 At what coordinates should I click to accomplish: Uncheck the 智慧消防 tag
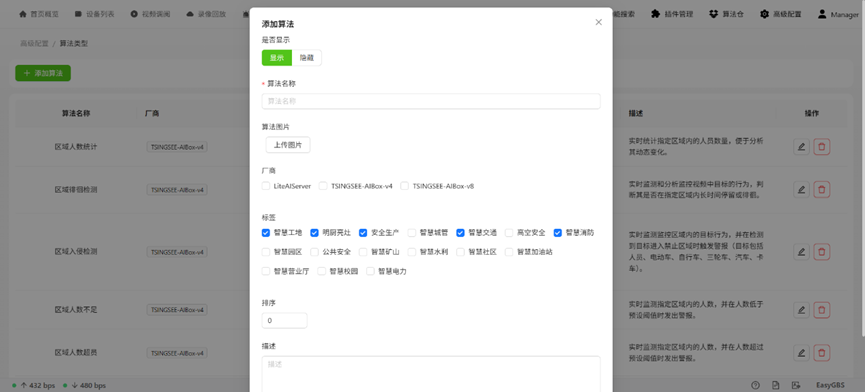tap(558, 233)
